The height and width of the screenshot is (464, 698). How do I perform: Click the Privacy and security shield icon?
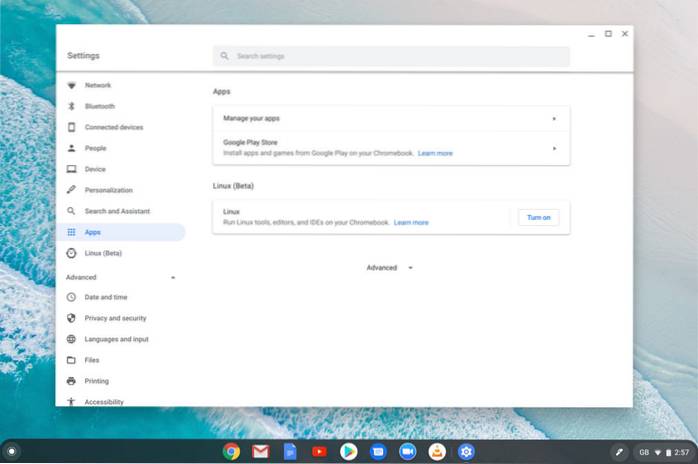pyautogui.click(x=71, y=318)
